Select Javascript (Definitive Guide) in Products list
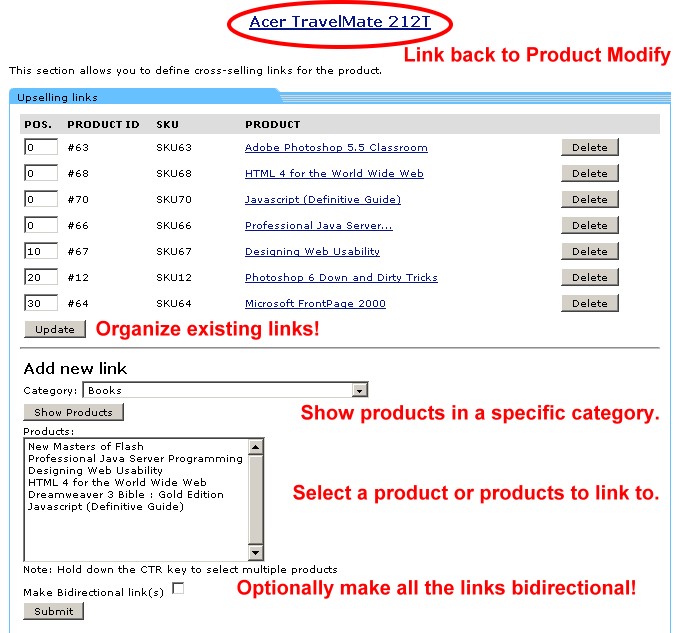 coord(106,506)
